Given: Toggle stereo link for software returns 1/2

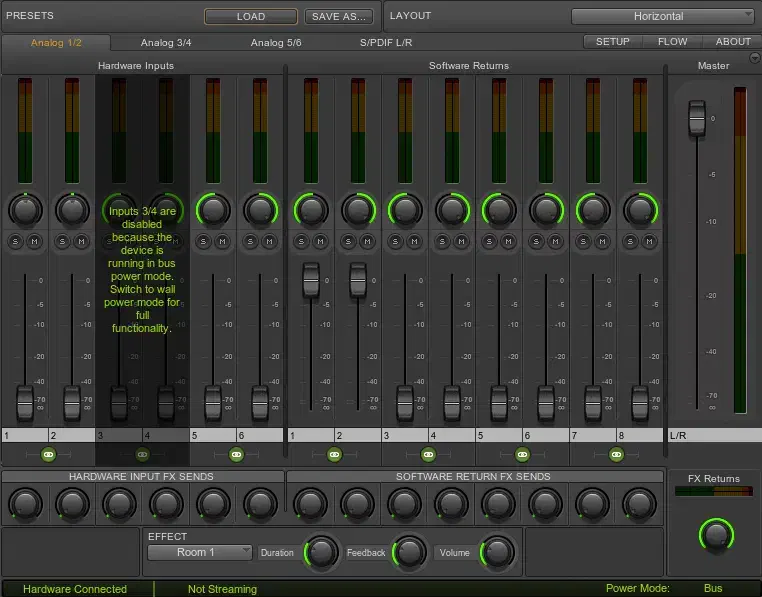Looking at the screenshot, I should pyautogui.click(x=334, y=454).
